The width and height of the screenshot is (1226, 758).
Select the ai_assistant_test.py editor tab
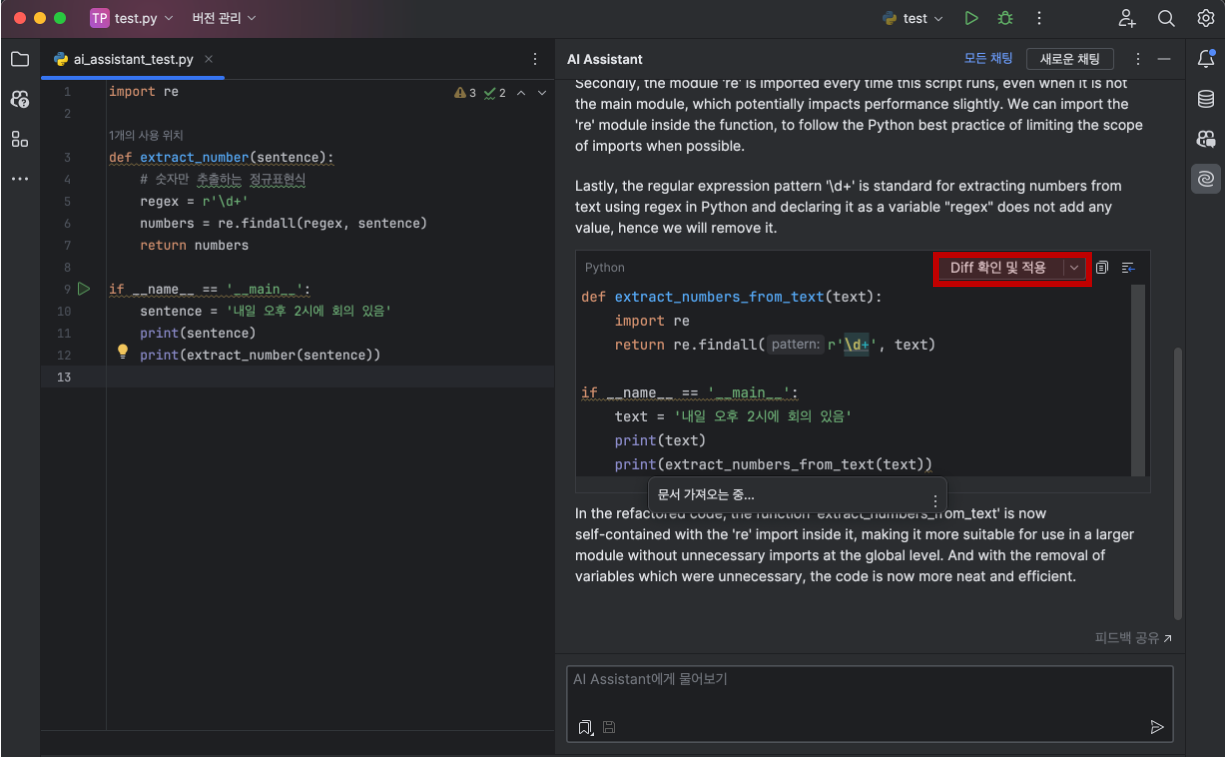click(x=133, y=59)
